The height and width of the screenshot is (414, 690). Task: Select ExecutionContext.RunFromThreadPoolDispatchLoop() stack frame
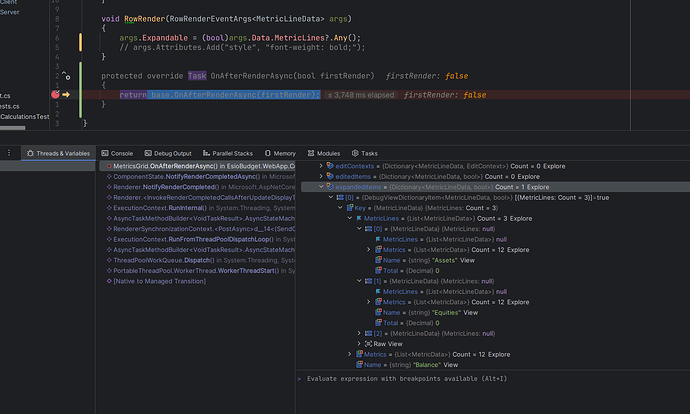coord(197,239)
